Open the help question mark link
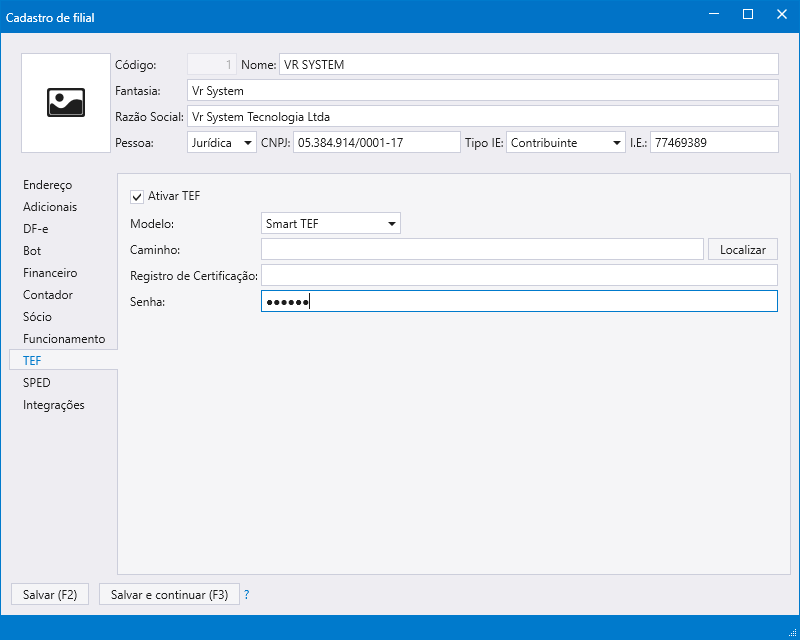 point(246,595)
